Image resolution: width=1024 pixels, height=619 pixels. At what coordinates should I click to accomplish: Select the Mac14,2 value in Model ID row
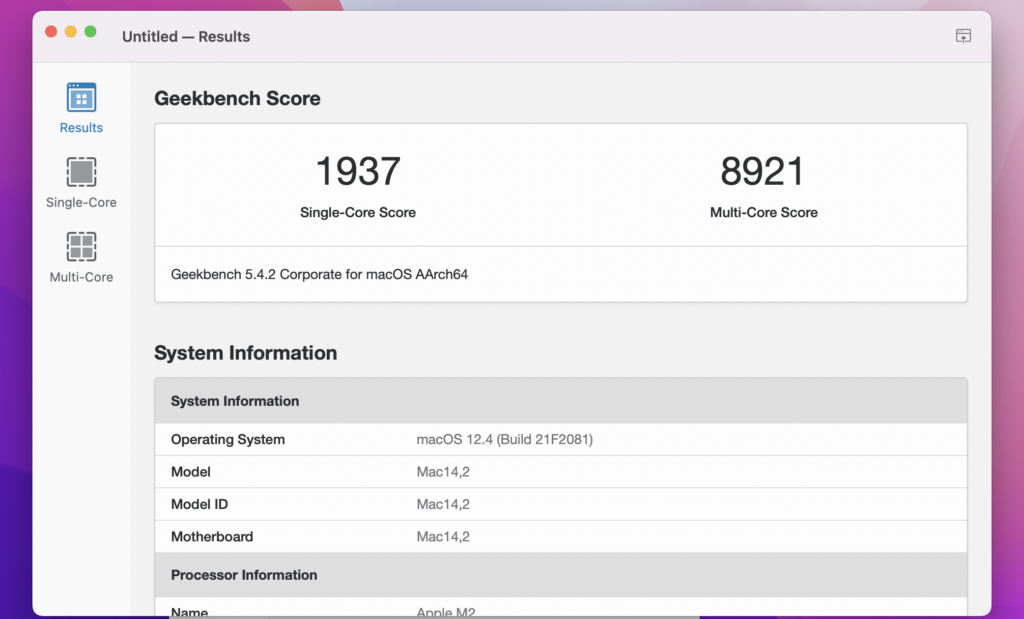click(443, 504)
